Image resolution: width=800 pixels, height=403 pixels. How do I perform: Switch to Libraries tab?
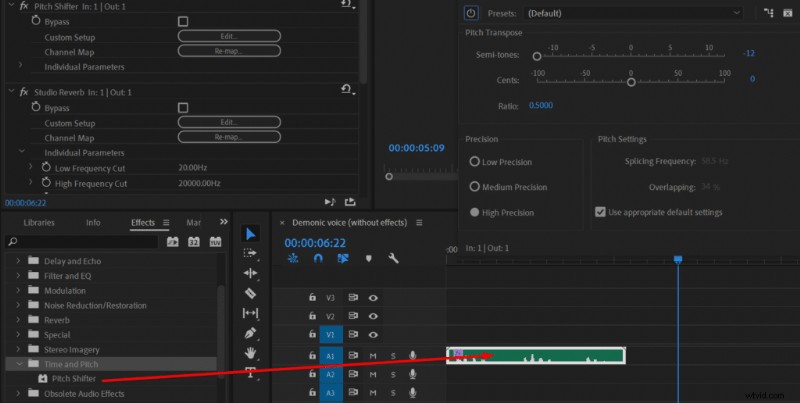pos(39,222)
